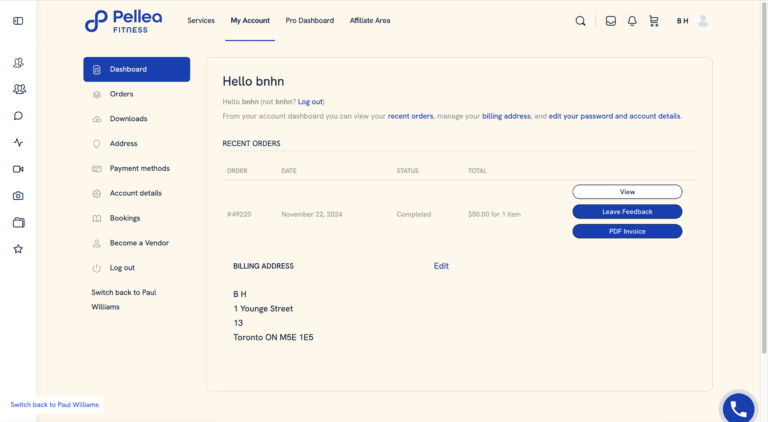Open the Affiliate Area menu item
Screen dimensions: 768x422
click(x=370, y=21)
